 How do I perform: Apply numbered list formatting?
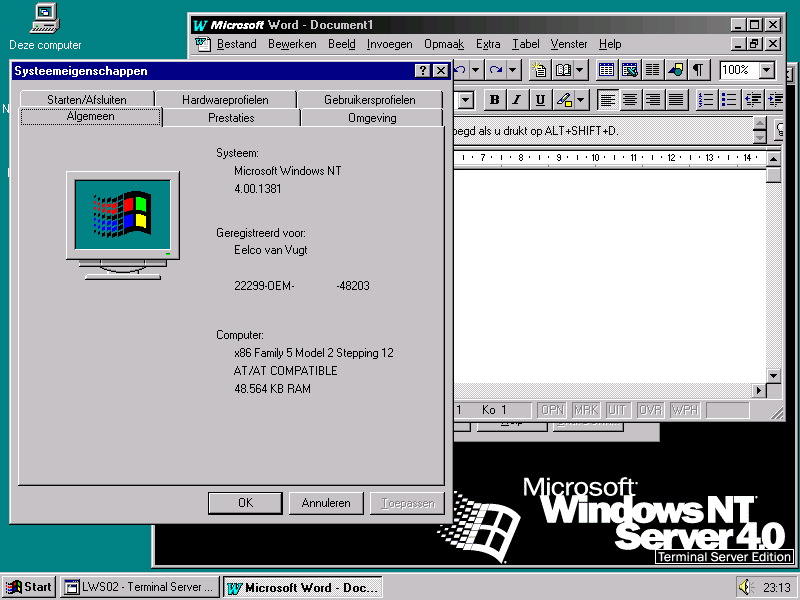(x=706, y=100)
